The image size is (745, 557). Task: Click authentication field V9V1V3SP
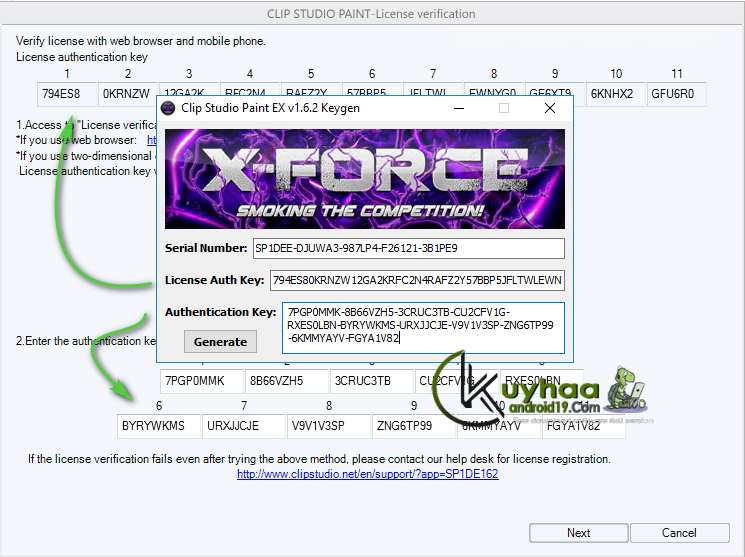click(329, 426)
